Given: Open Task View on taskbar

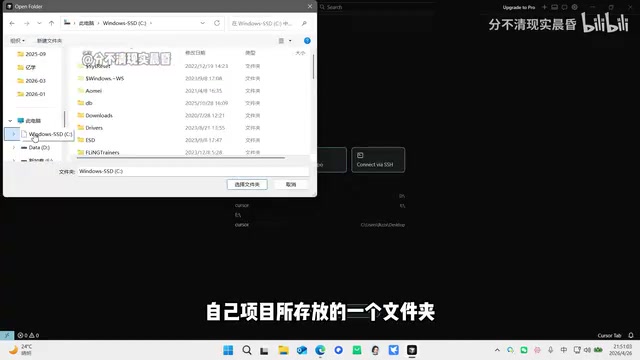Looking at the screenshot, I should (x=264, y=350).
